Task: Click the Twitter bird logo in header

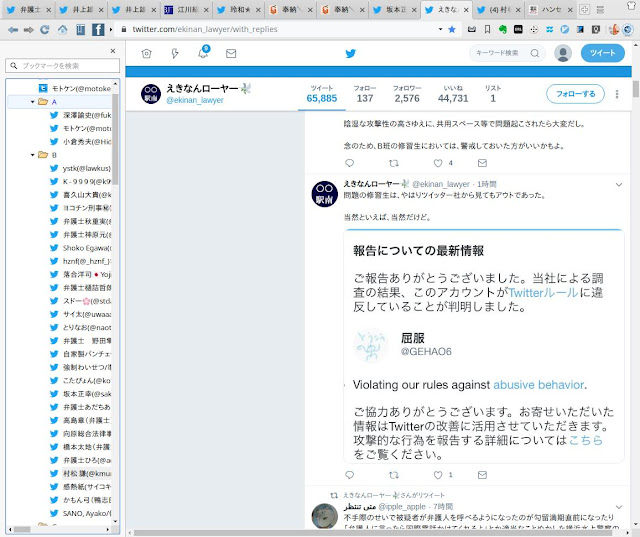Action: [x=350, y=53]
